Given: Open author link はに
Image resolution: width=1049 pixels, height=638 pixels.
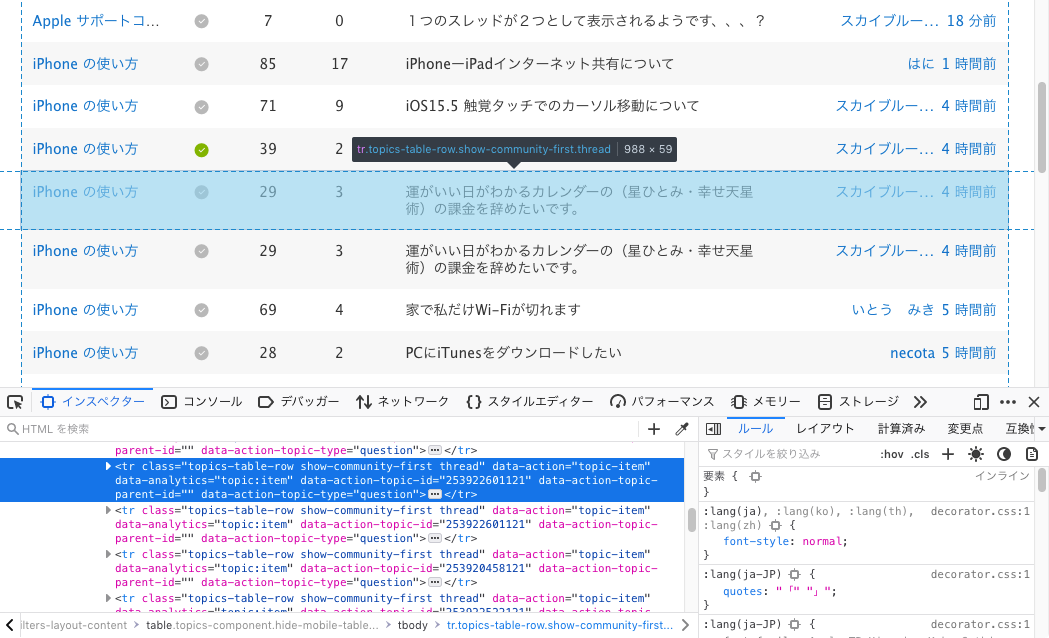Looking at the screenshot, I should 921,64.
